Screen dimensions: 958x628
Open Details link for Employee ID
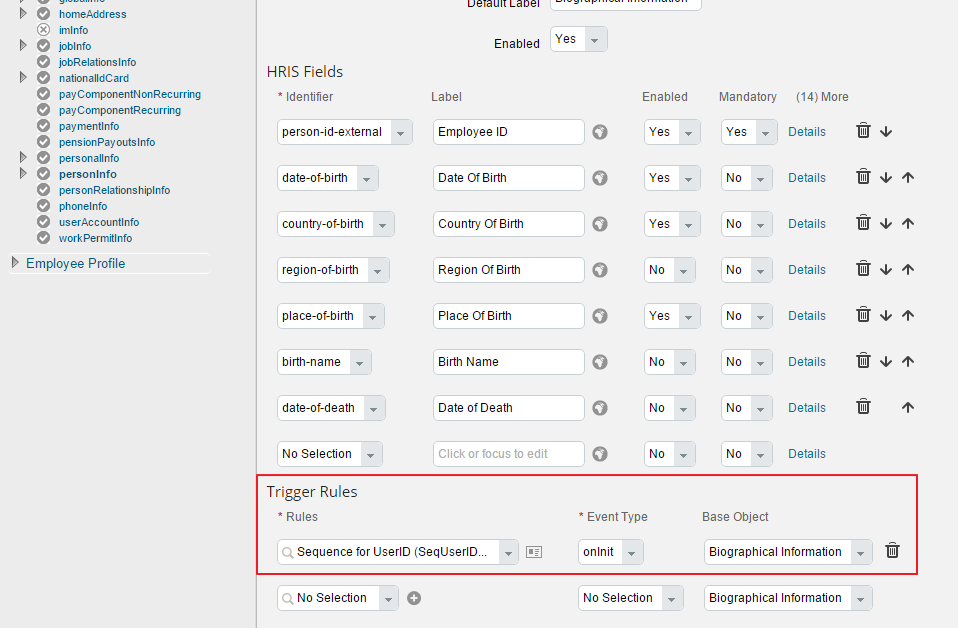pyautogui.click(x=806, y=132)
